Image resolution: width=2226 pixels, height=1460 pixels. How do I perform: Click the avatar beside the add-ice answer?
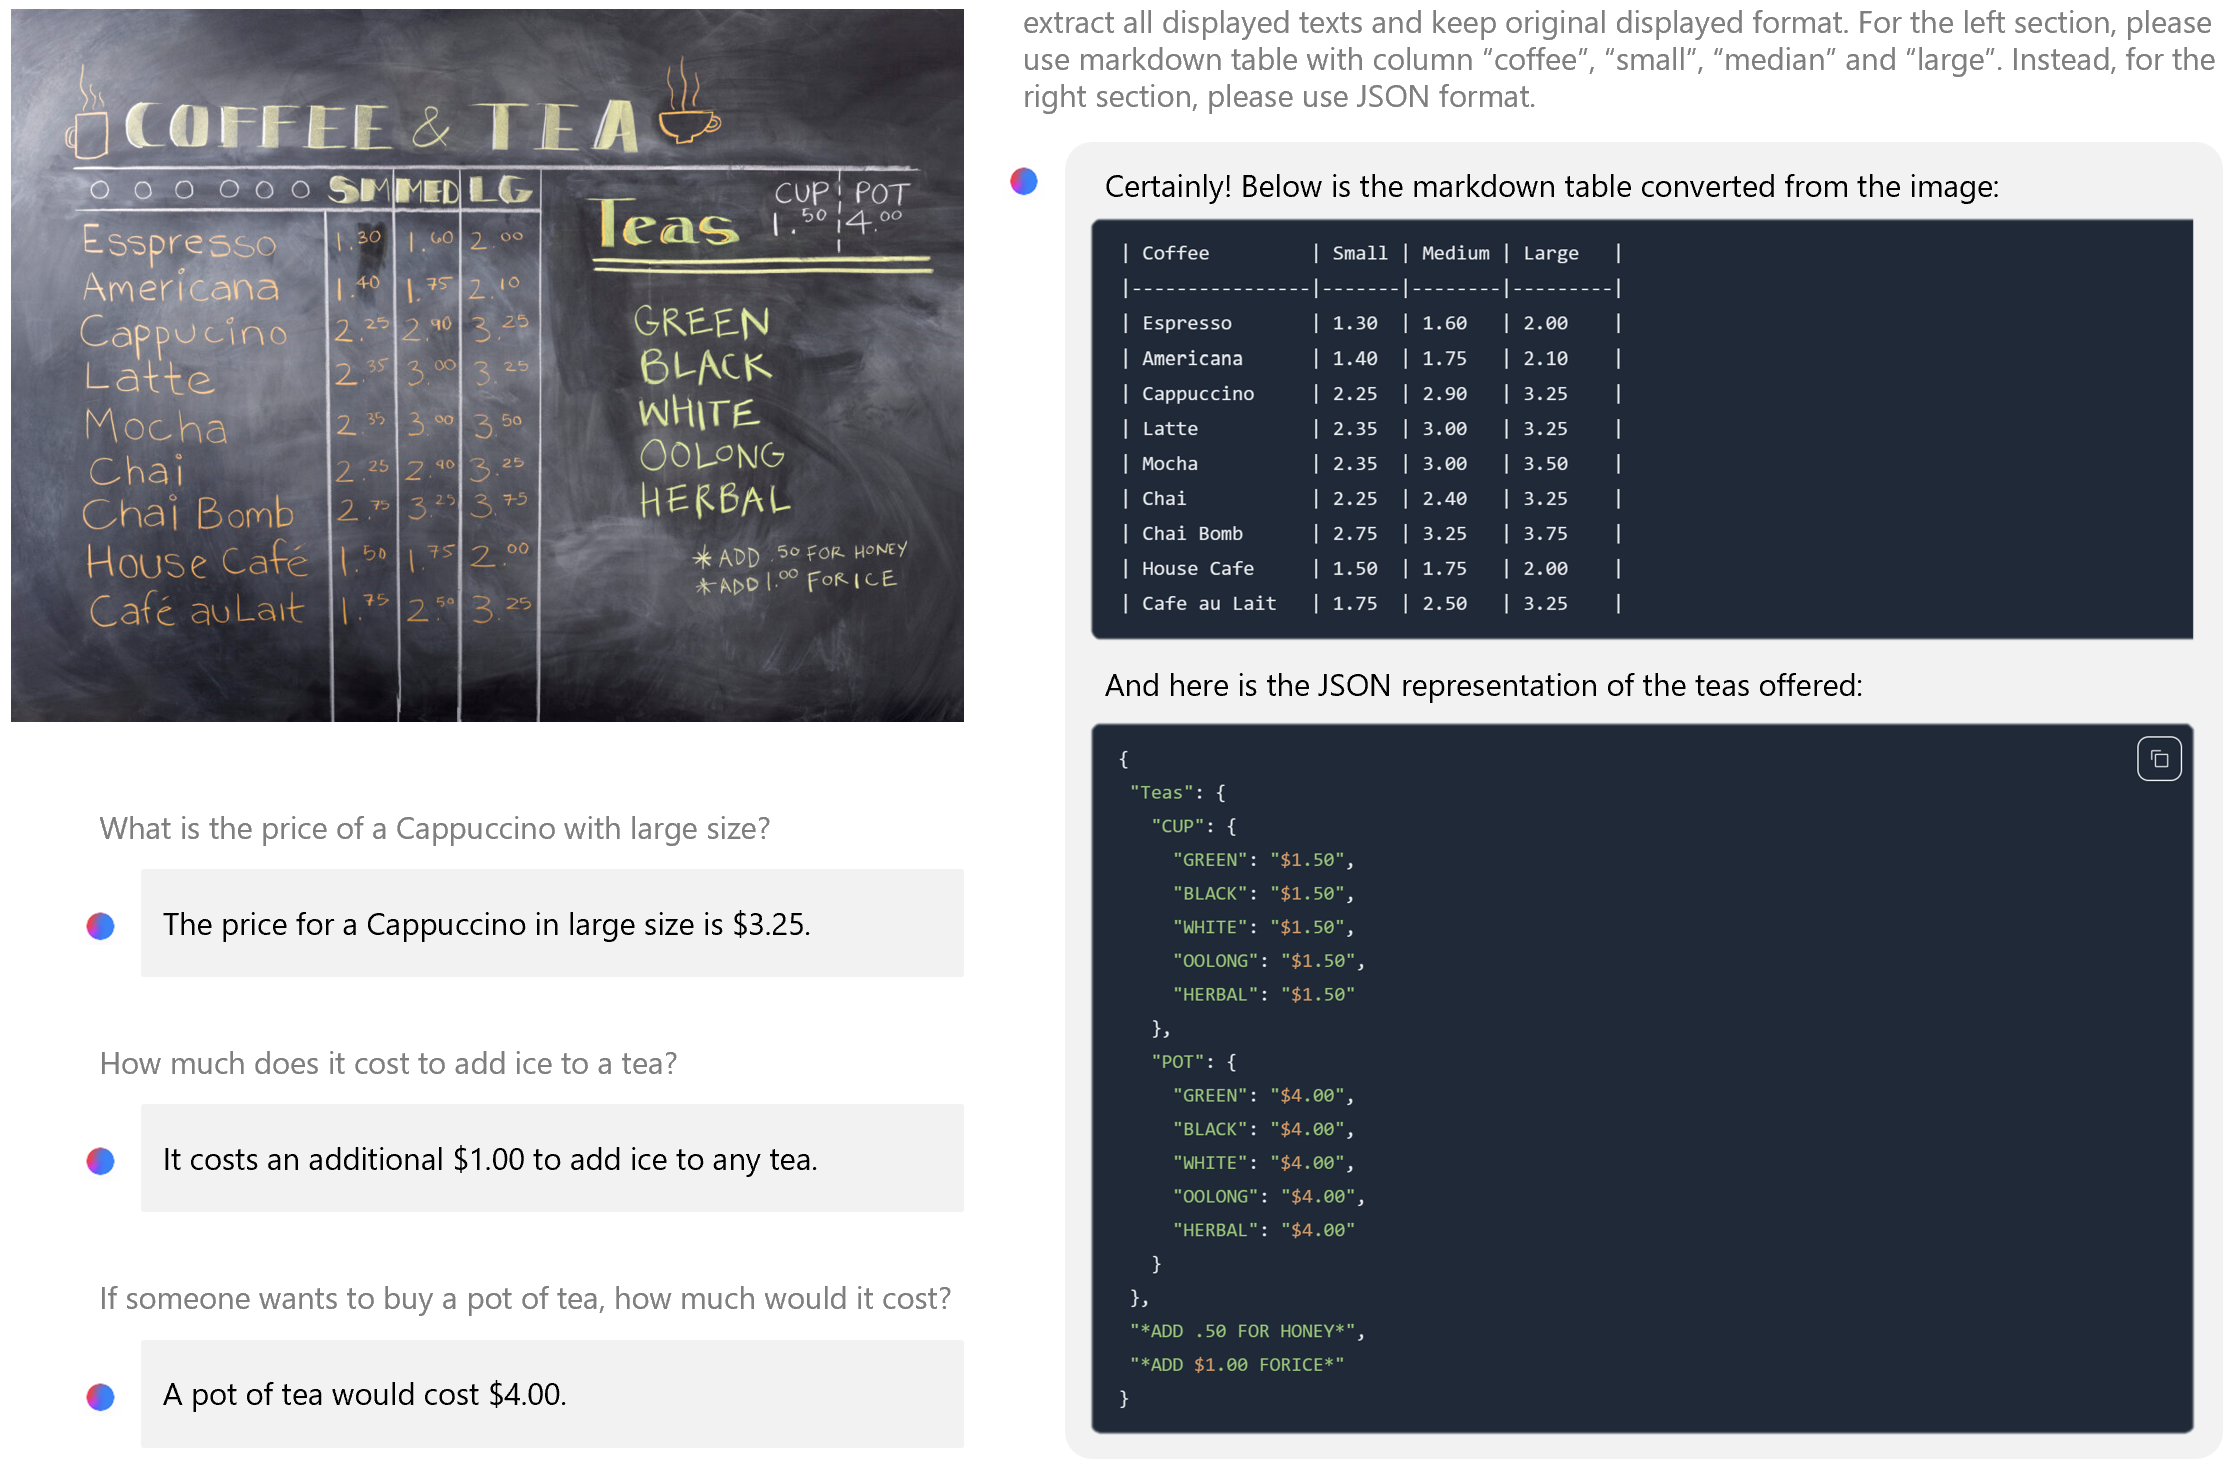[x=100, y=1161]
